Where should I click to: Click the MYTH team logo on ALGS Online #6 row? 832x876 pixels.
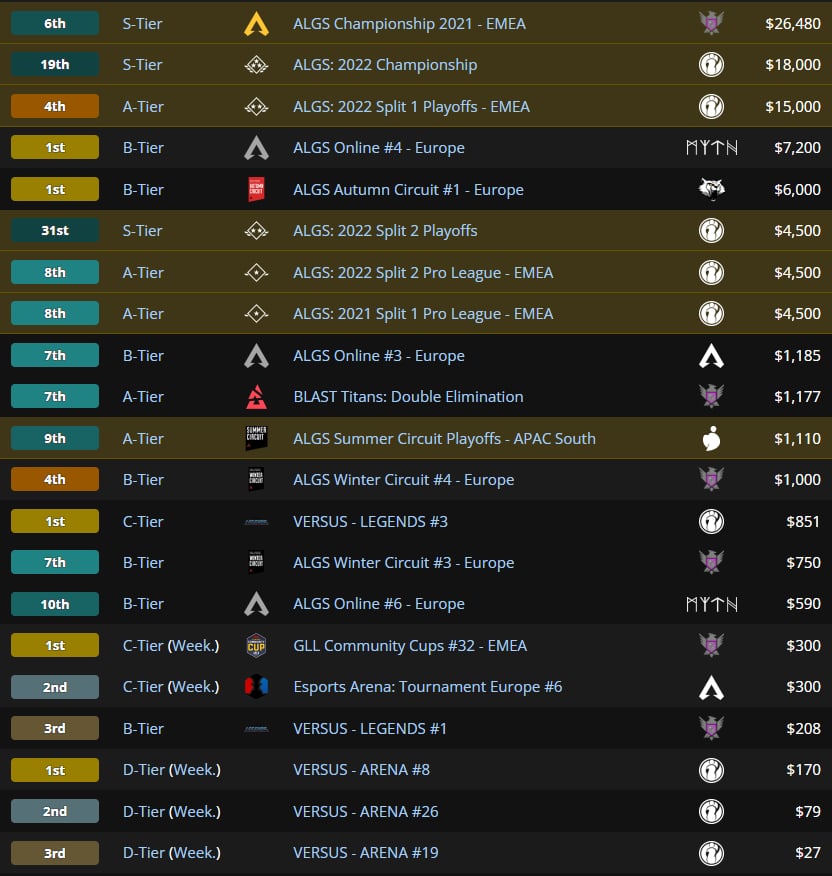712,604
